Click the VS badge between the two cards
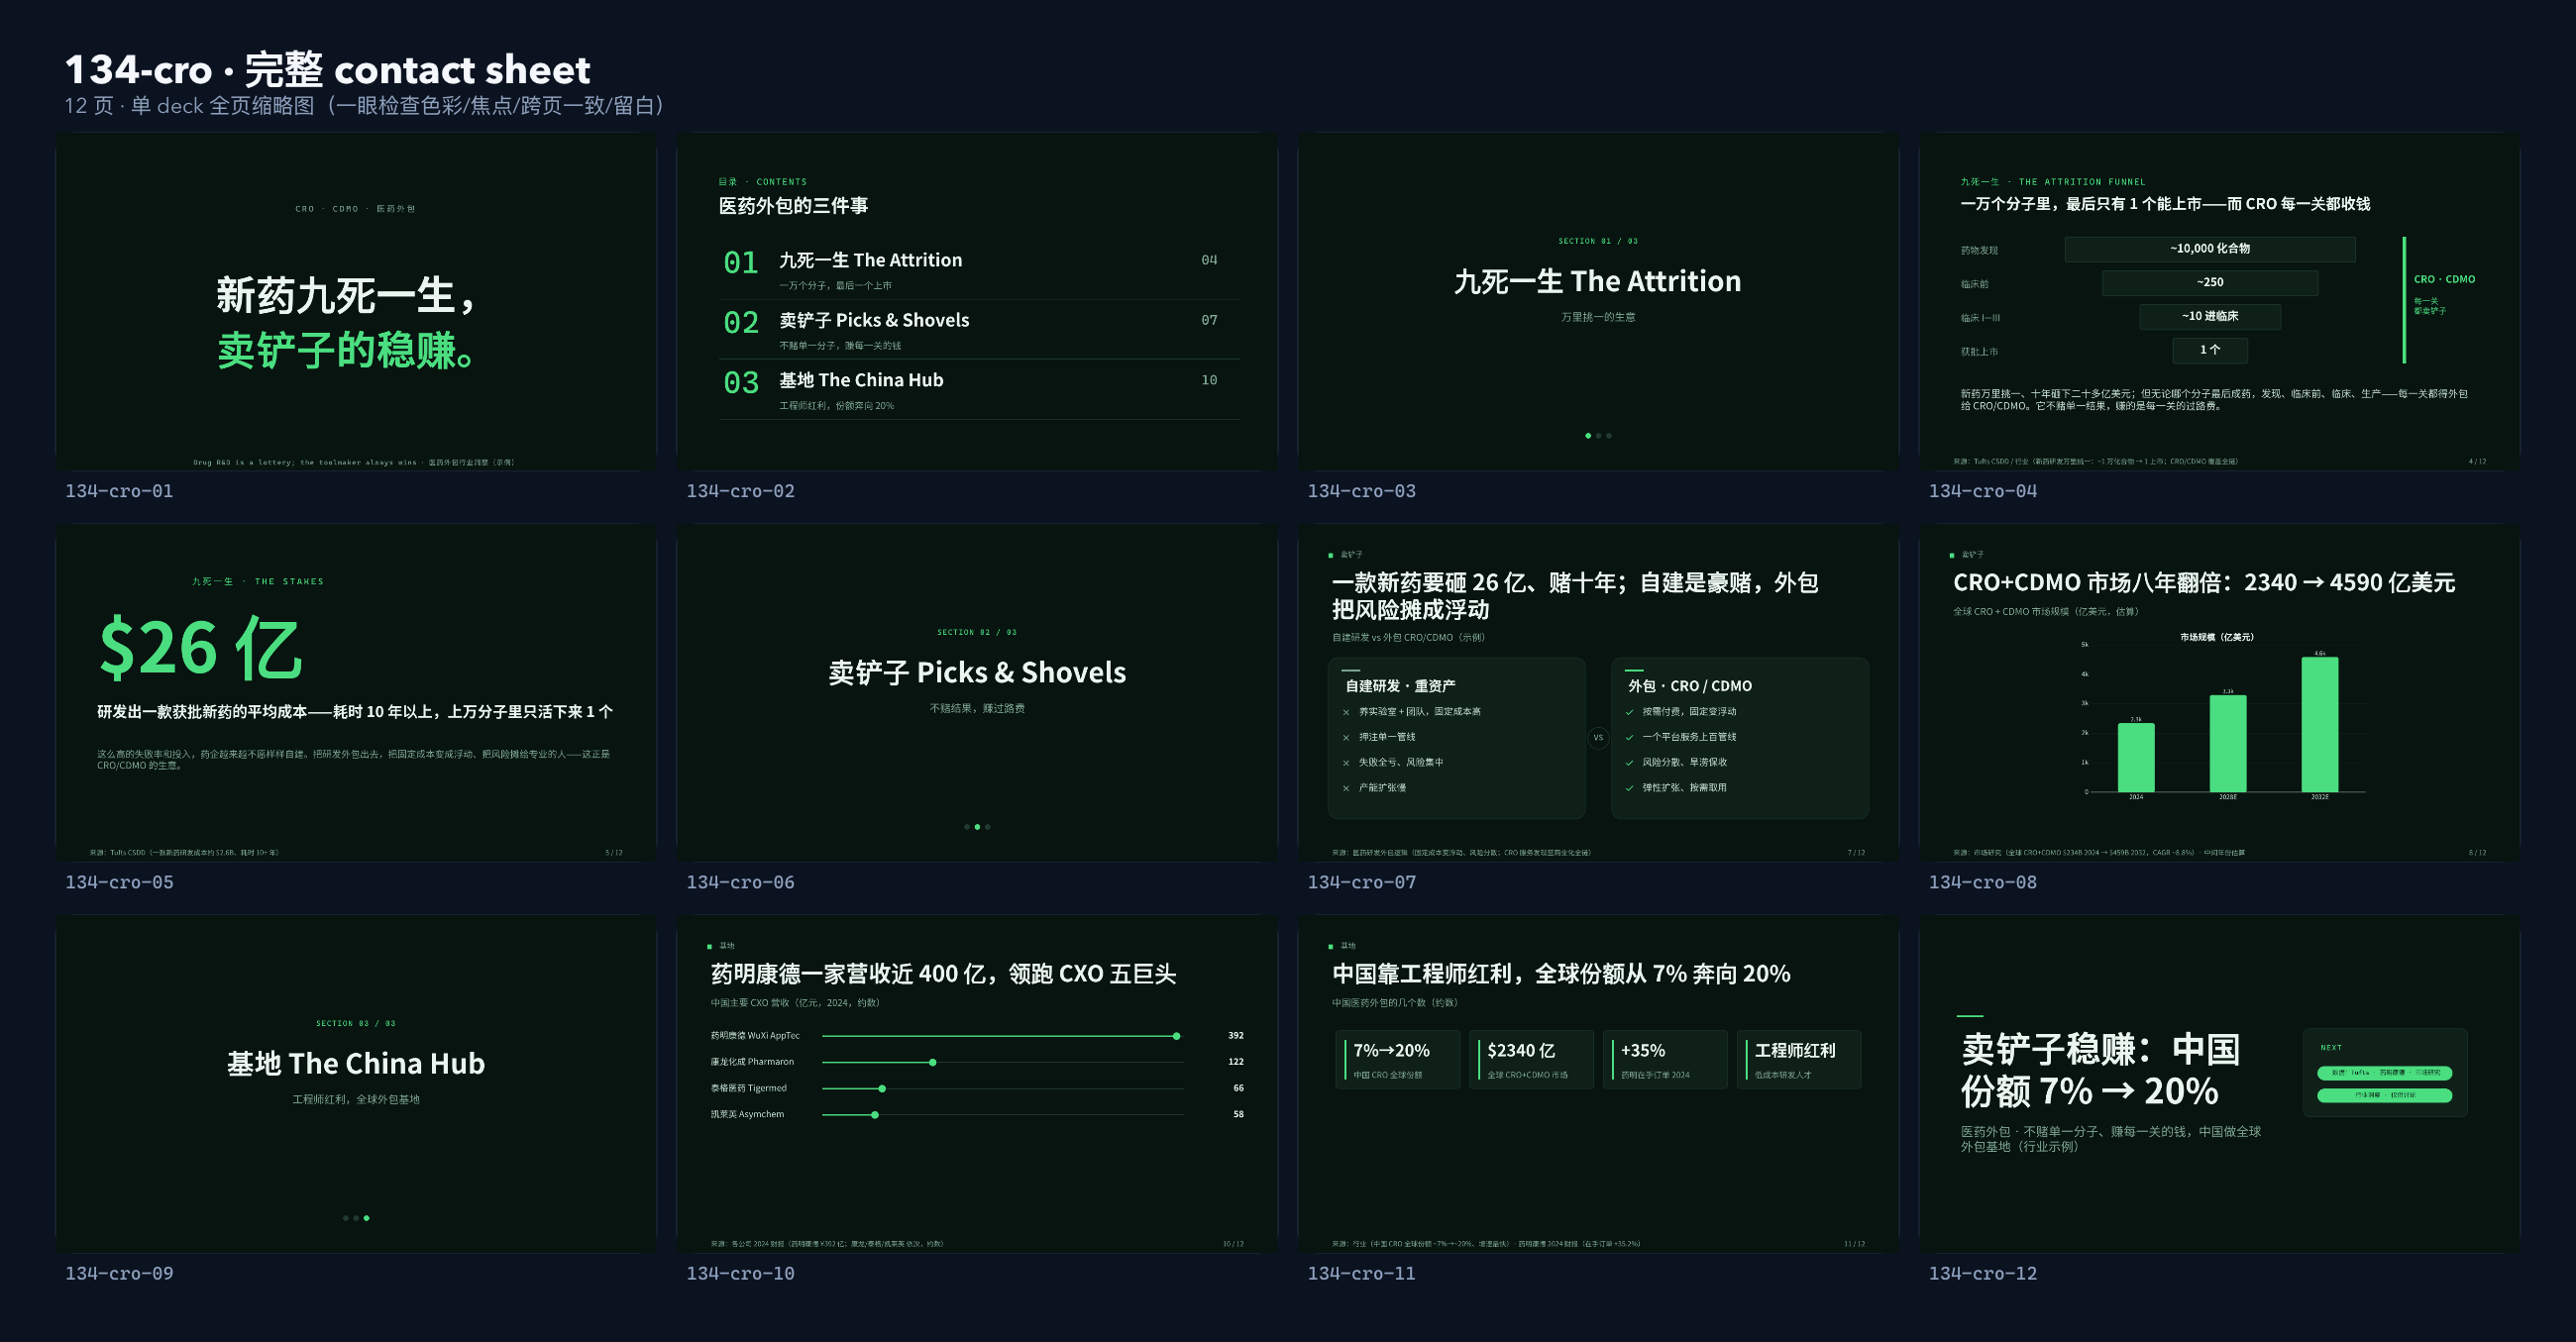Viewport: 2576px width, 1342px height. (1598, 738)
